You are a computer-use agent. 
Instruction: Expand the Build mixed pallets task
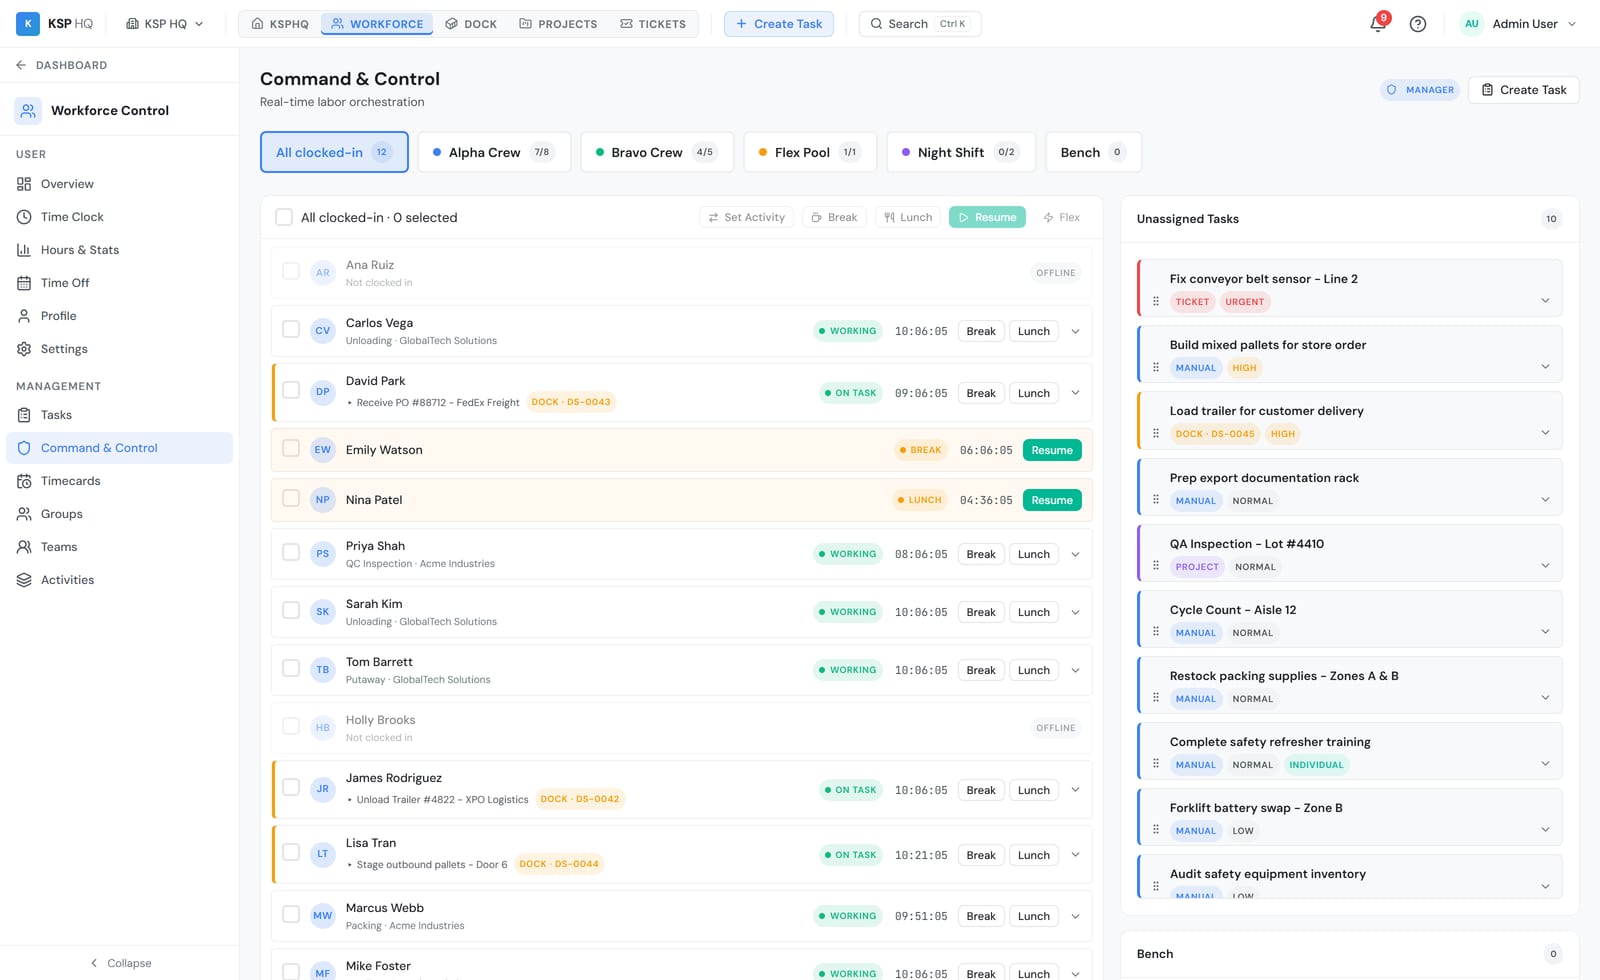pyautogui.click(x=1545, y=366)
